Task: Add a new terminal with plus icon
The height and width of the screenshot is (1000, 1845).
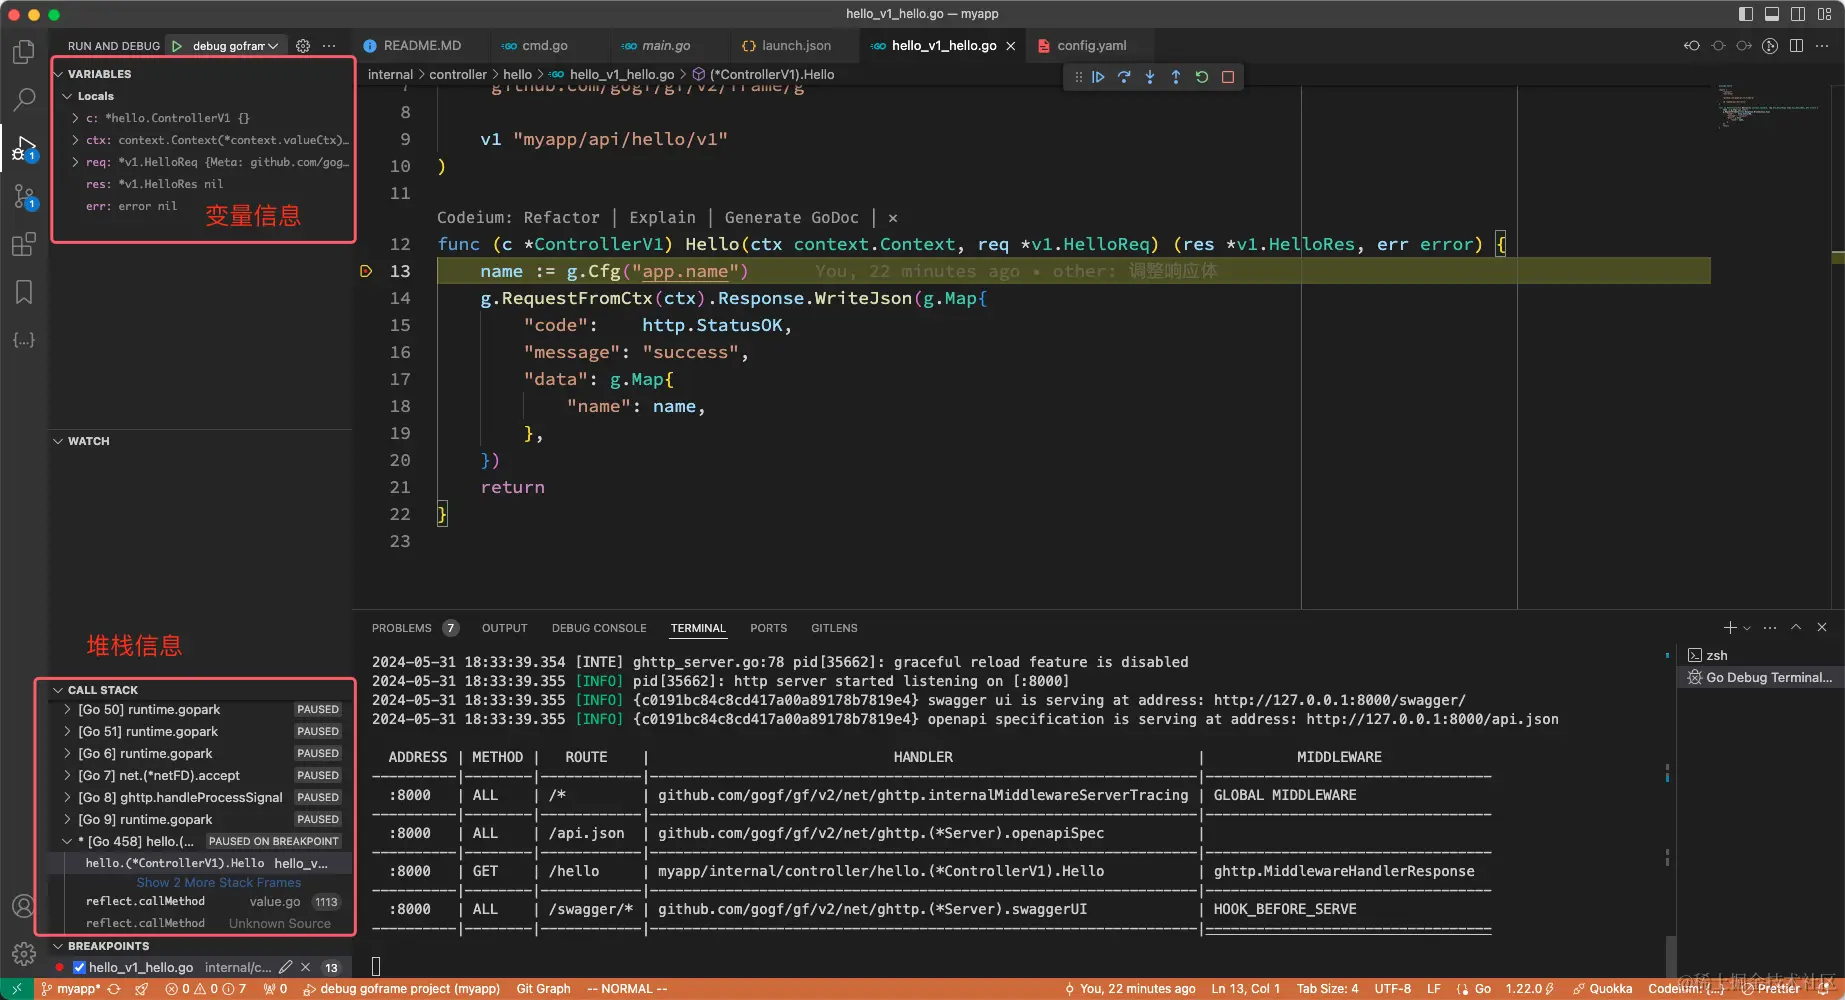Action: point(1729,628)
